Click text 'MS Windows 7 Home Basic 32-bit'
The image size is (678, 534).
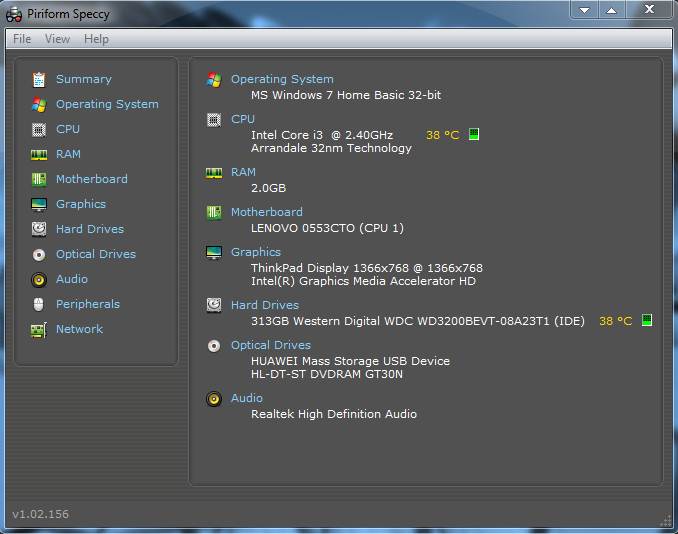346,95
